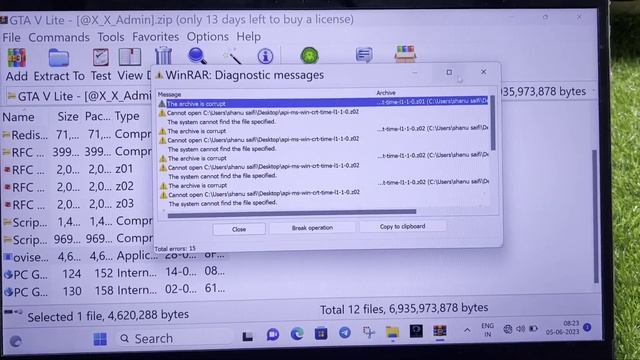Screen dimensions: 640x360
Task: Click the vertical scrollbar in diagnostic messages list
Action: point(493,122)
